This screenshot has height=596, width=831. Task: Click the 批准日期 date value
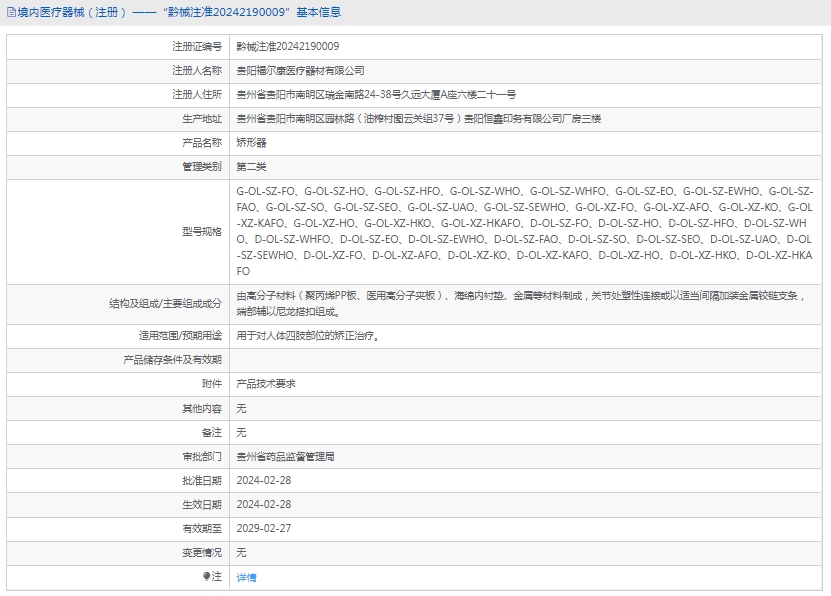pyautogui.click(x=263, y=480)
